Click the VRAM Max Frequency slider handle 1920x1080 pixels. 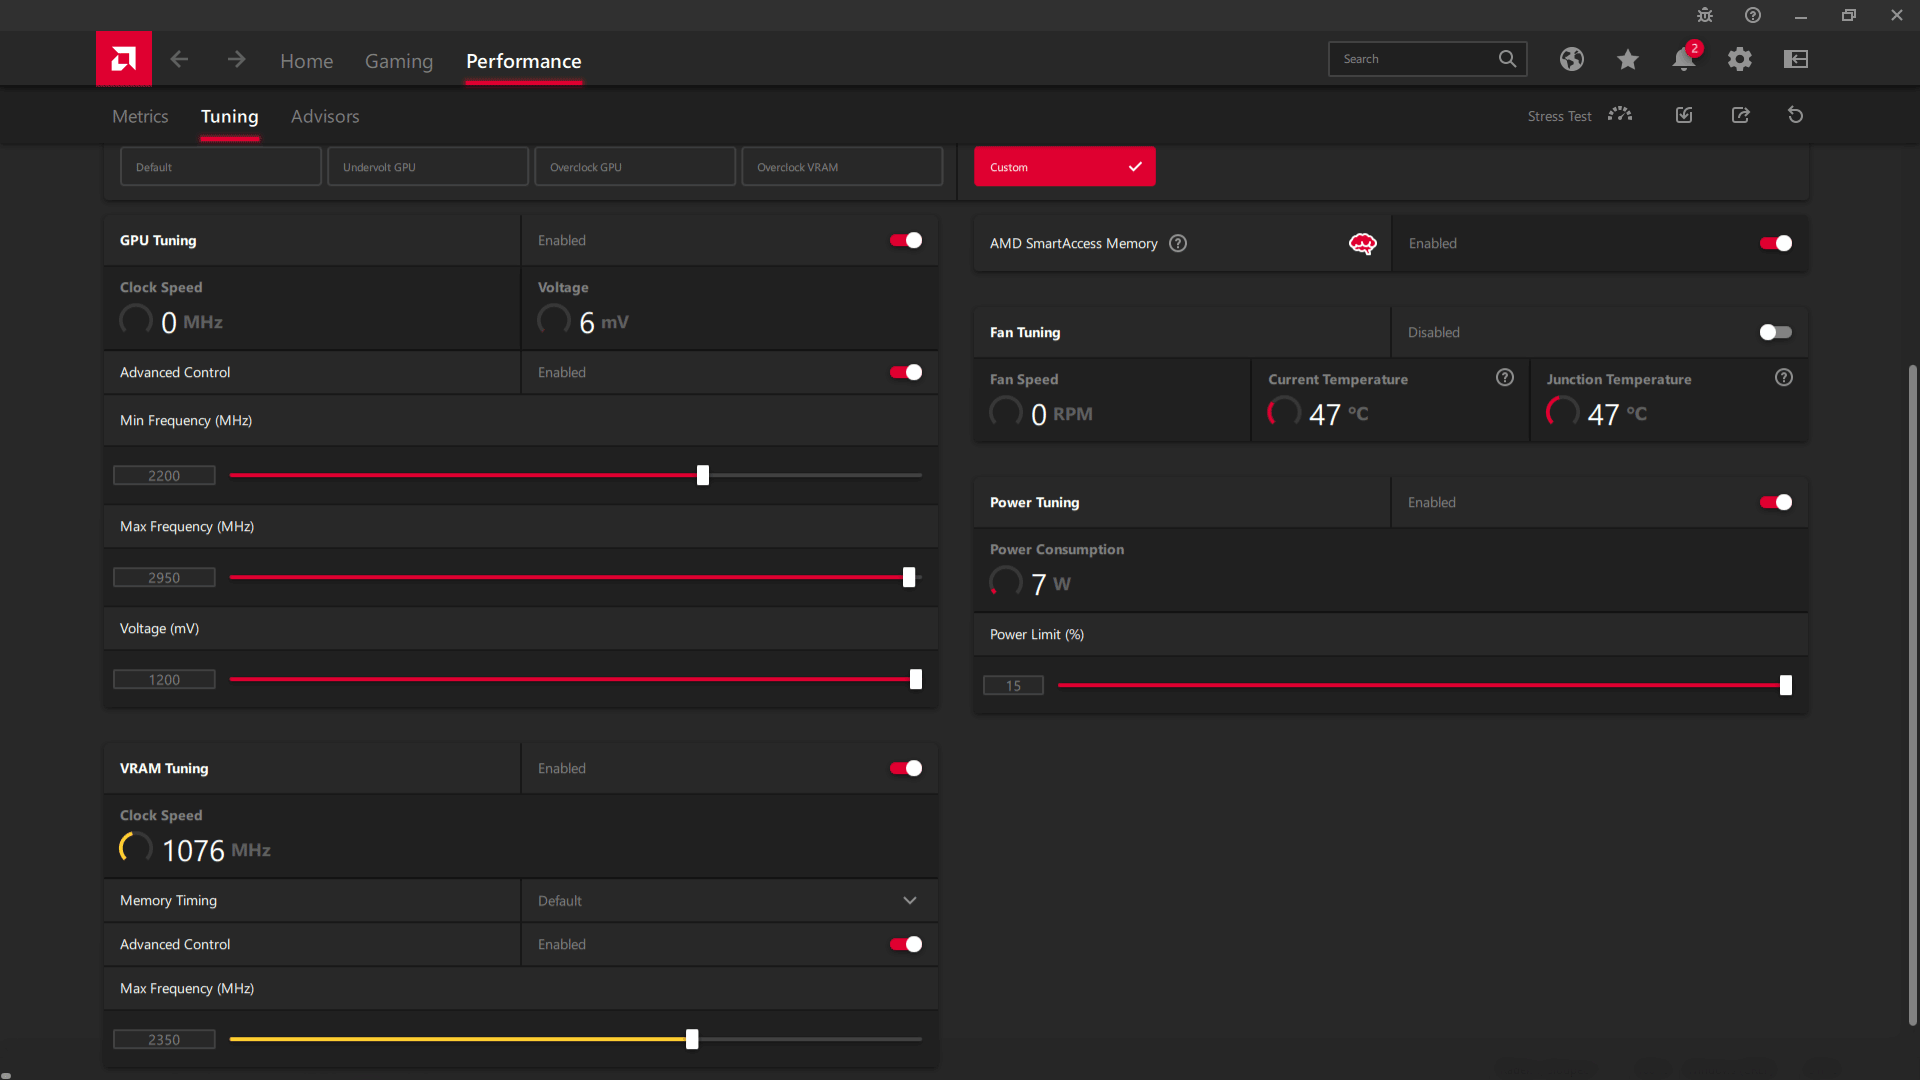point(692,1039)
